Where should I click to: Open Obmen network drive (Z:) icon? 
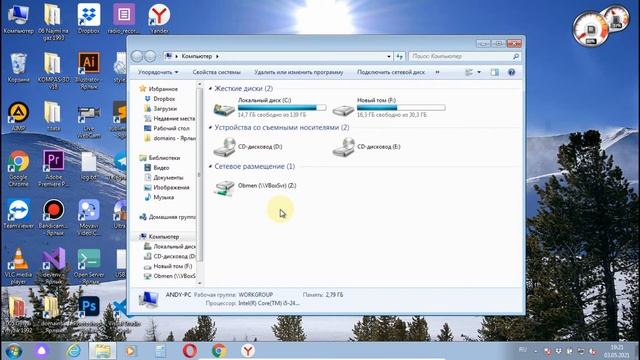[224, 188]
